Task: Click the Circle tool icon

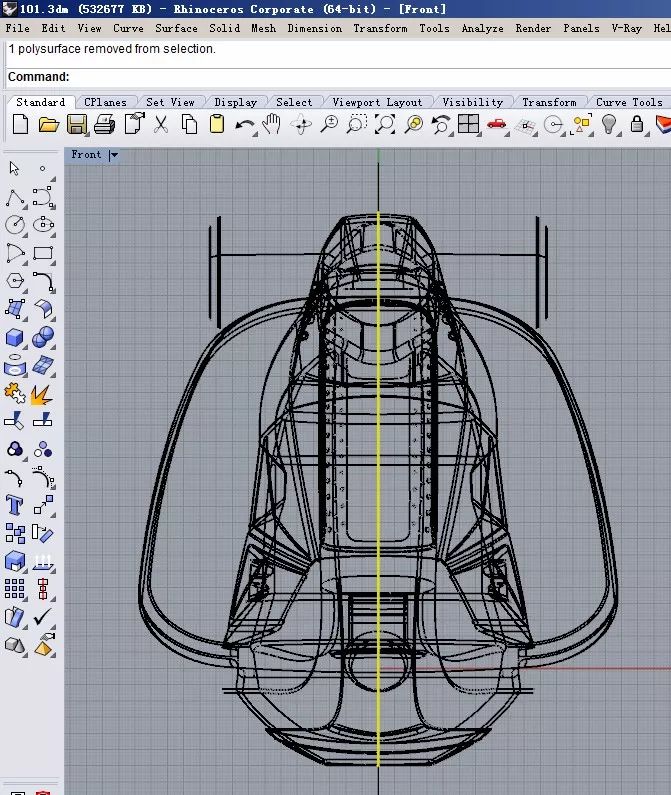Action: (15, 225)
